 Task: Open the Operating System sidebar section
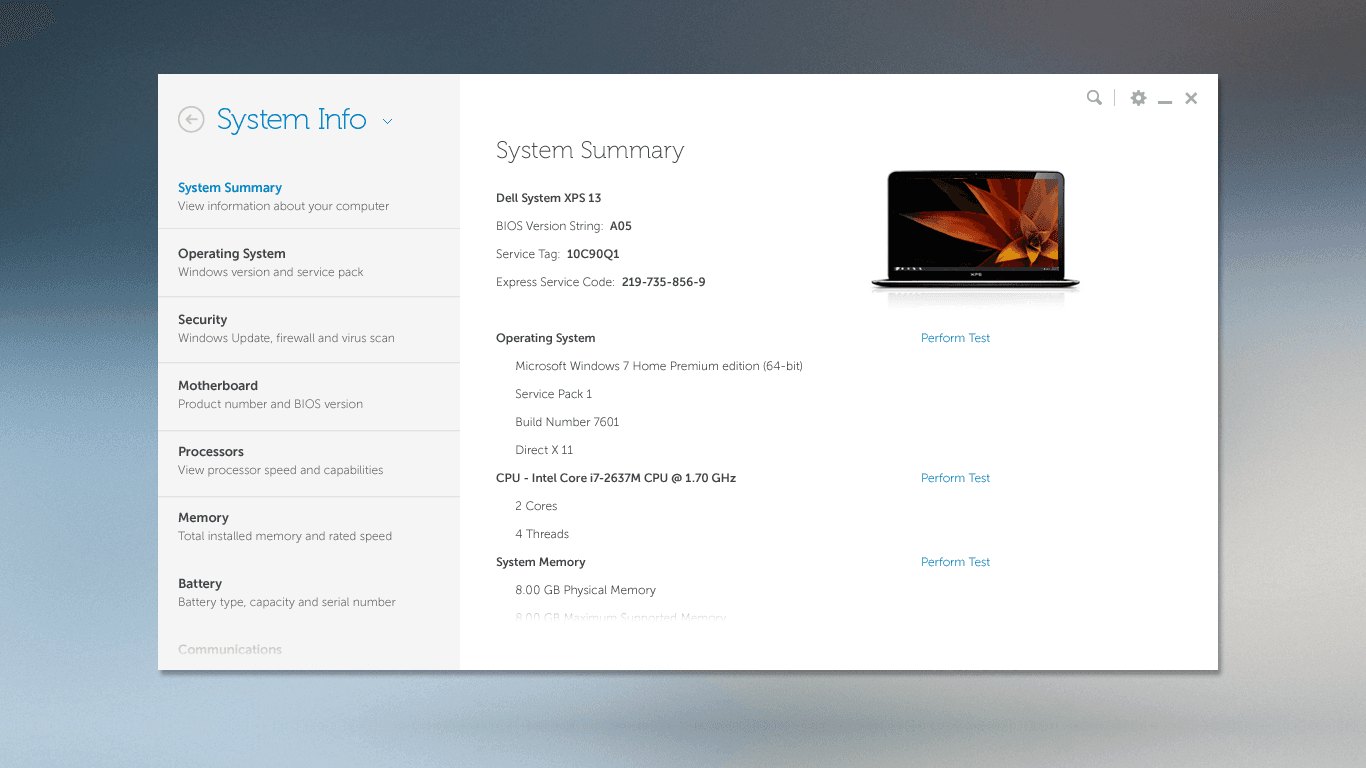309,263
